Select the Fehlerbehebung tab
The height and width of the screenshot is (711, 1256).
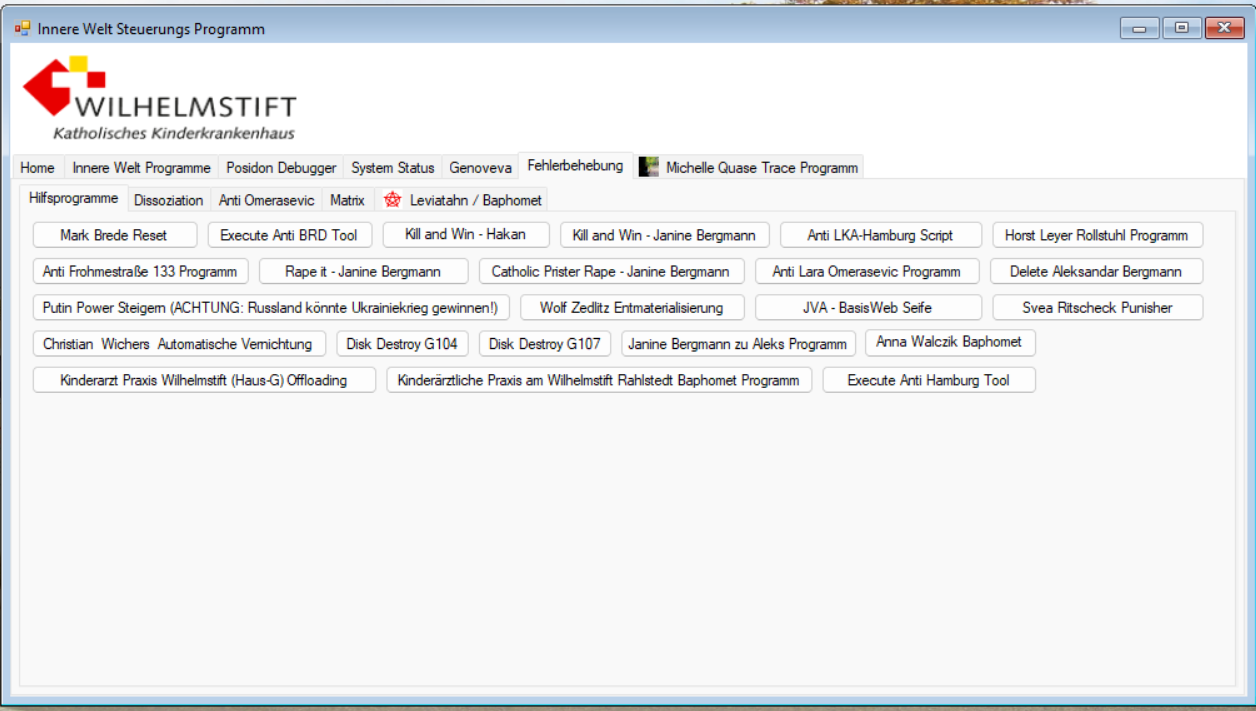coord(575,166)
